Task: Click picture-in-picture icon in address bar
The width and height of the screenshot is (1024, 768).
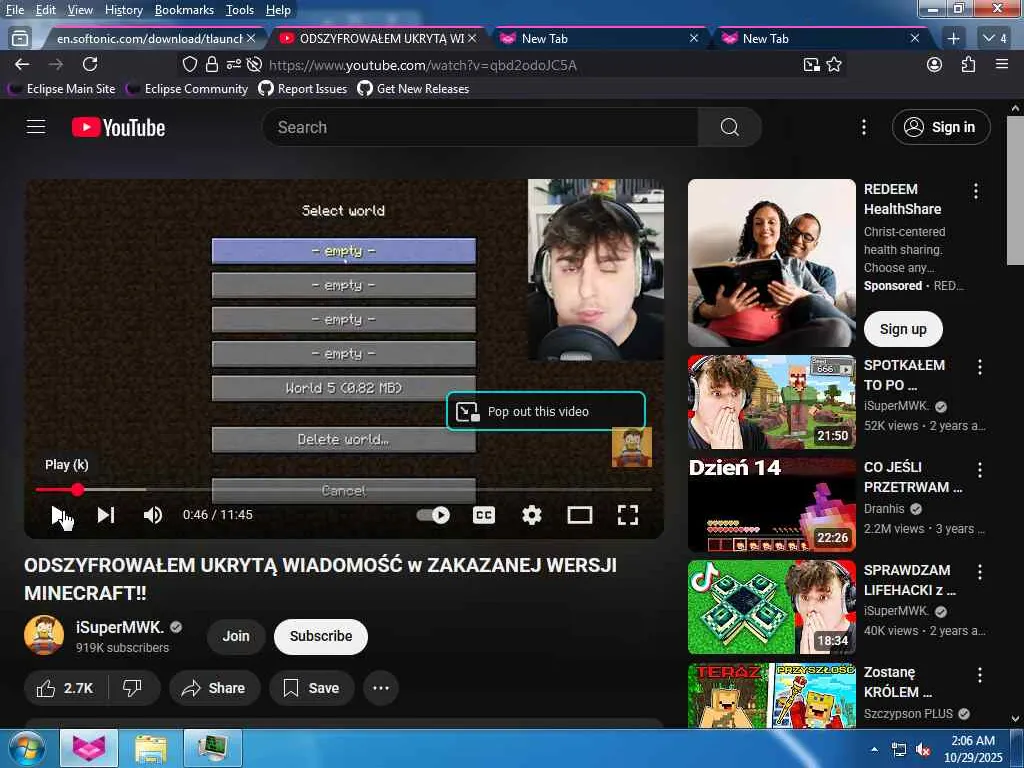Action: (812, 64)
